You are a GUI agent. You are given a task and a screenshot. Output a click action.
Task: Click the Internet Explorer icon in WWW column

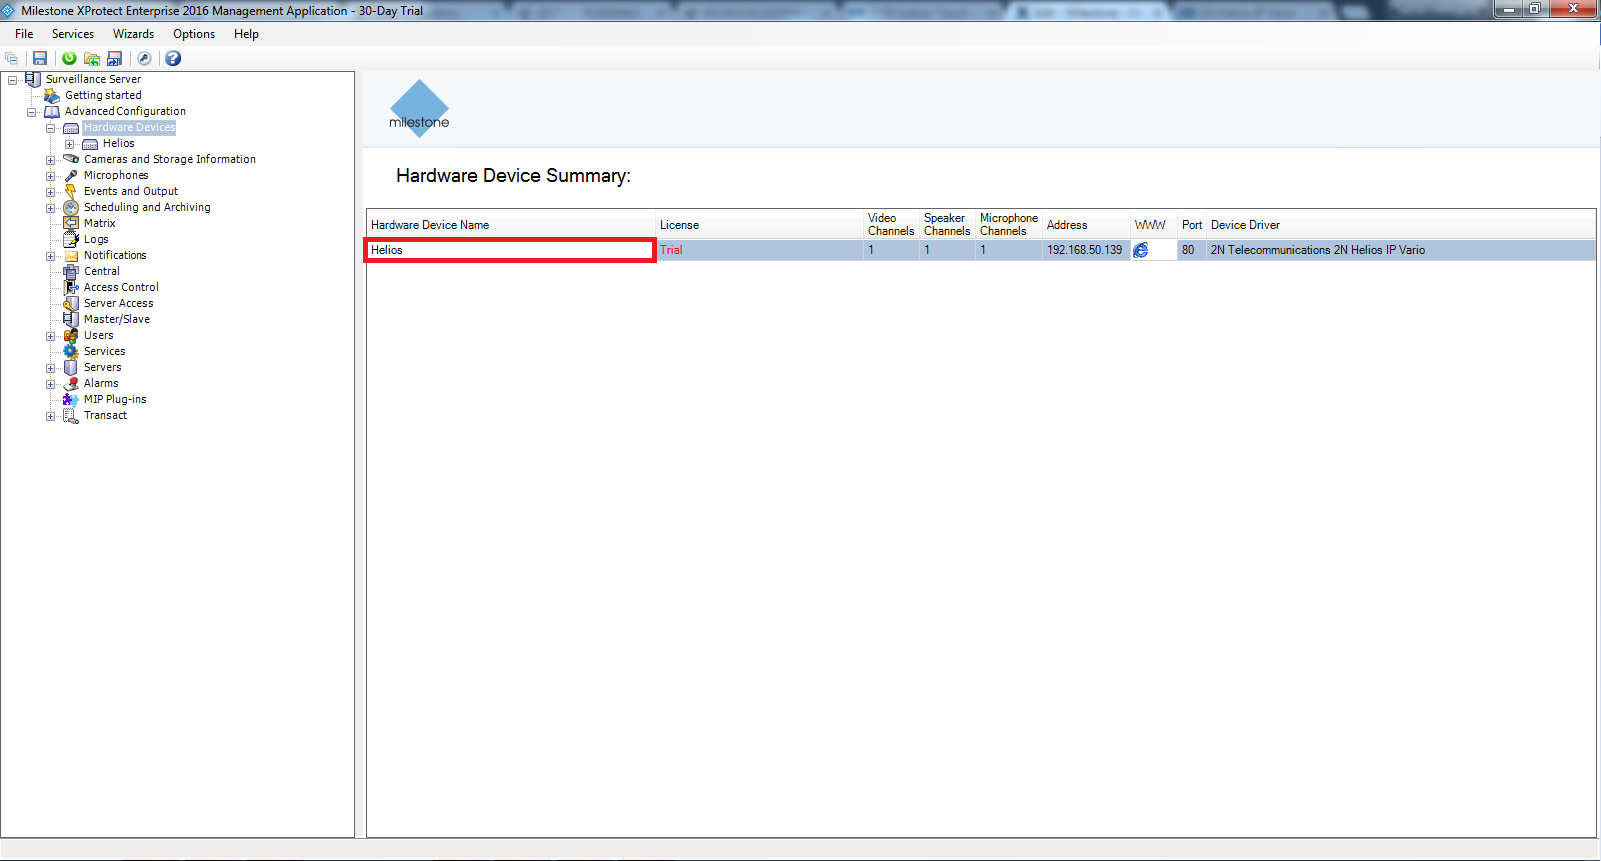(x=1141, y=250)
